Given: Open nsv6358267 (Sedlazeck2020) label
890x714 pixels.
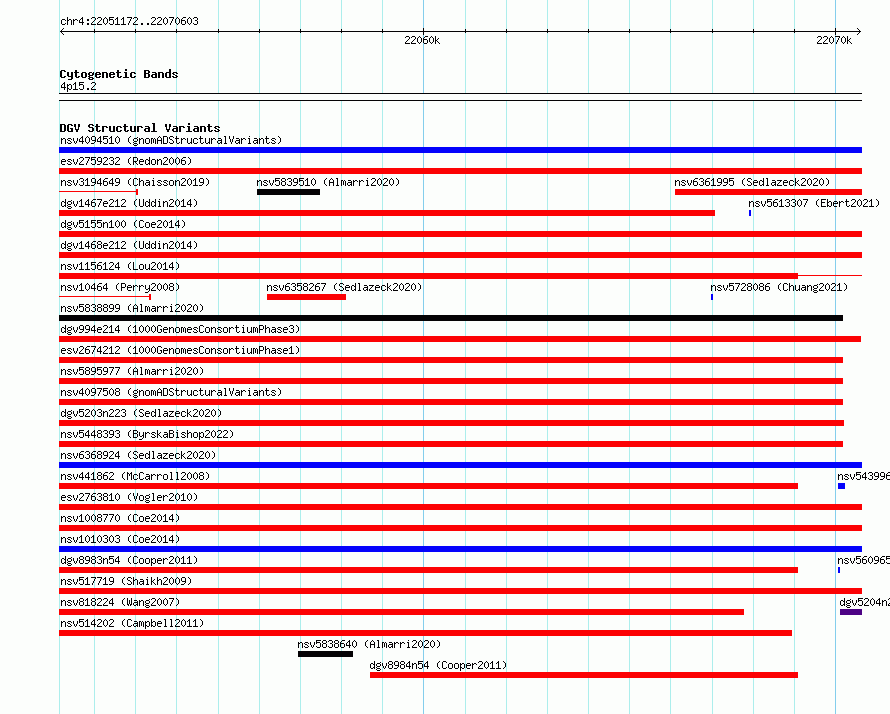Looking at the screenshot, I should [x=344, y=287].
